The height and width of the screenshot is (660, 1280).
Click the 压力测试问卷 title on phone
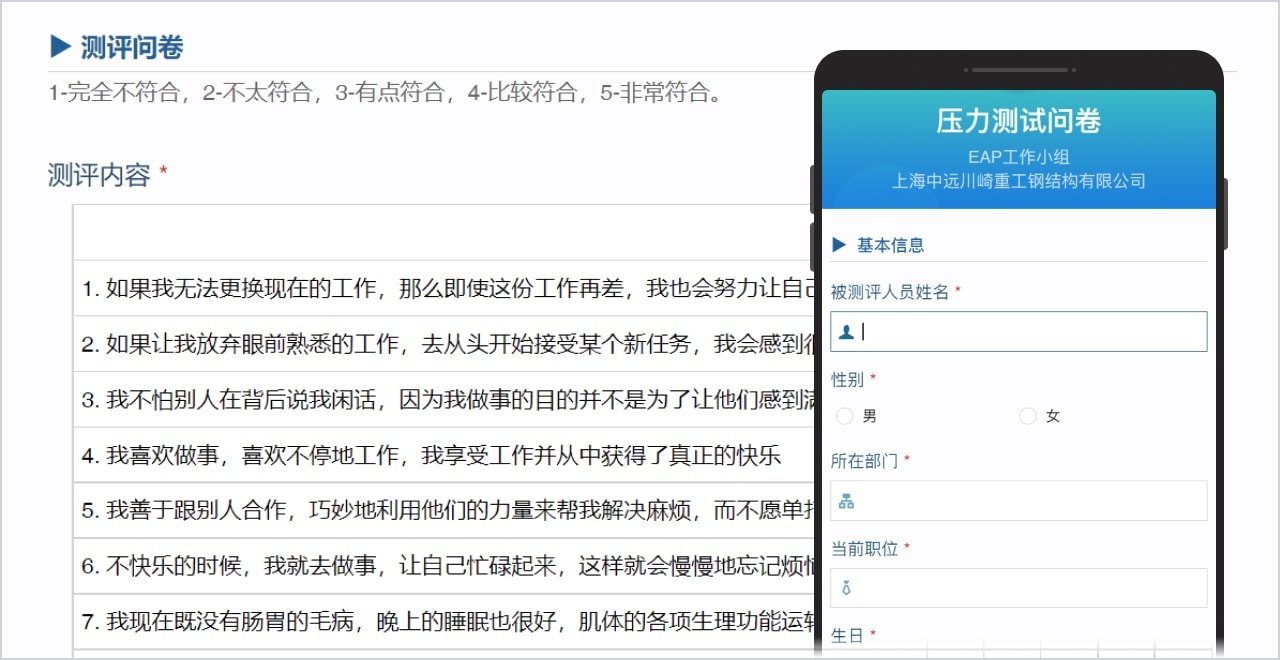pyautogui.click(x=1018, y=122)
